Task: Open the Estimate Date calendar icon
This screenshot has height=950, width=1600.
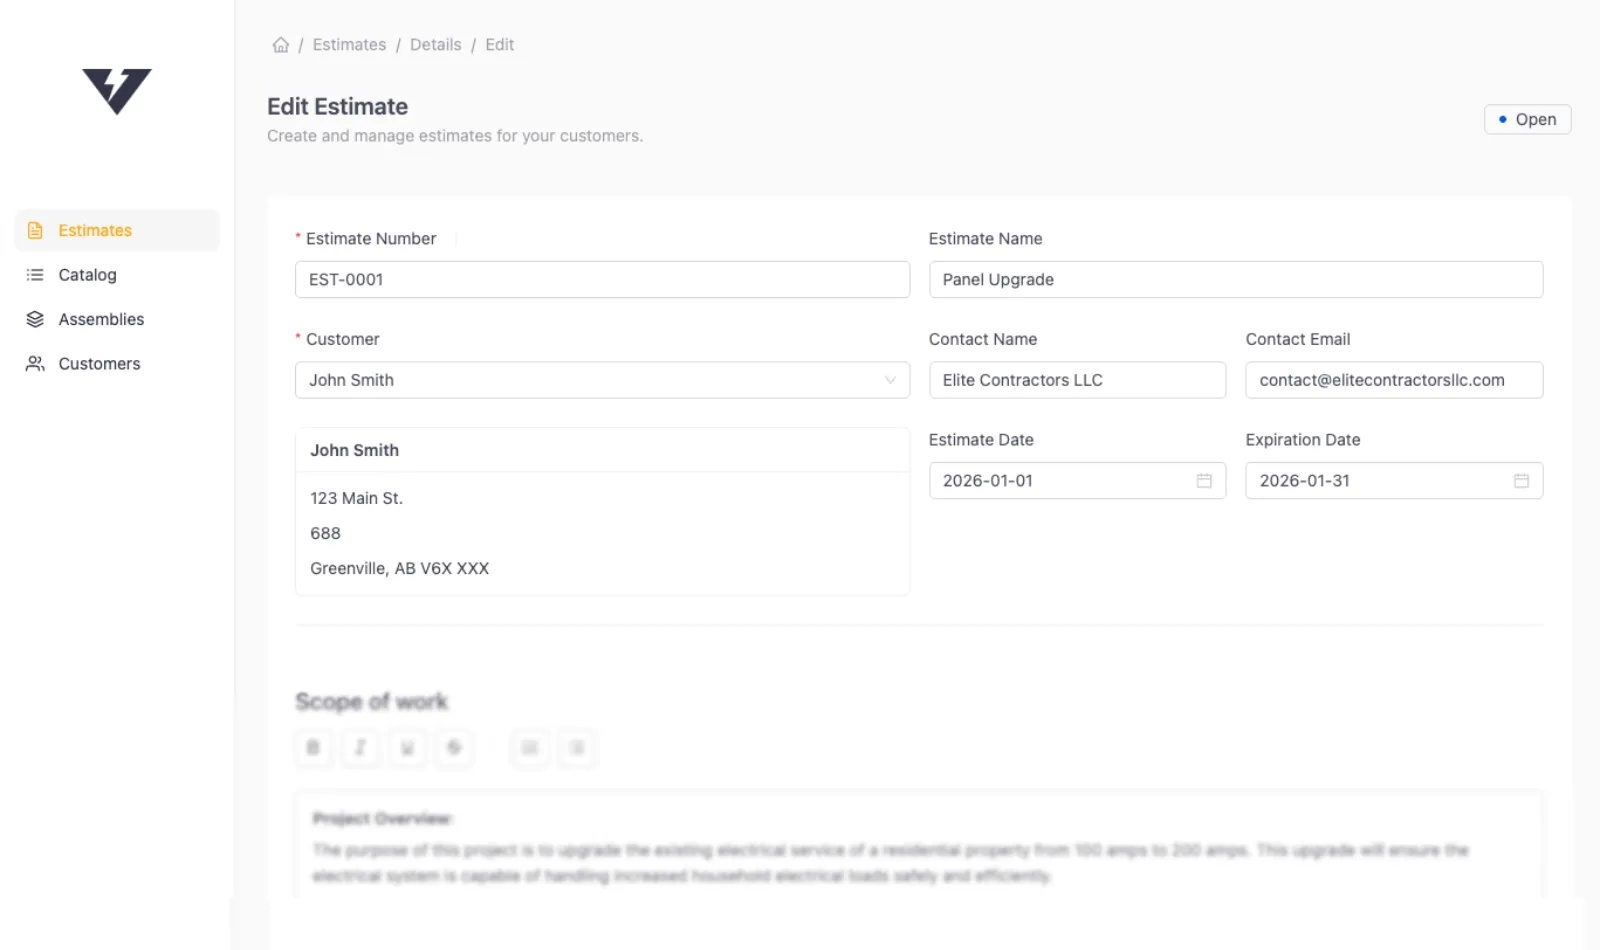Action: (x=1203, y=481)
